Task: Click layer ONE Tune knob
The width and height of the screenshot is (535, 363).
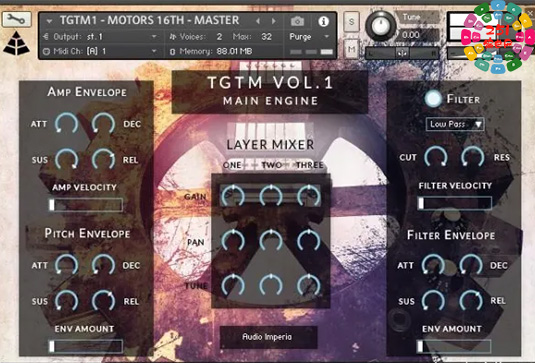Action: 233,285
